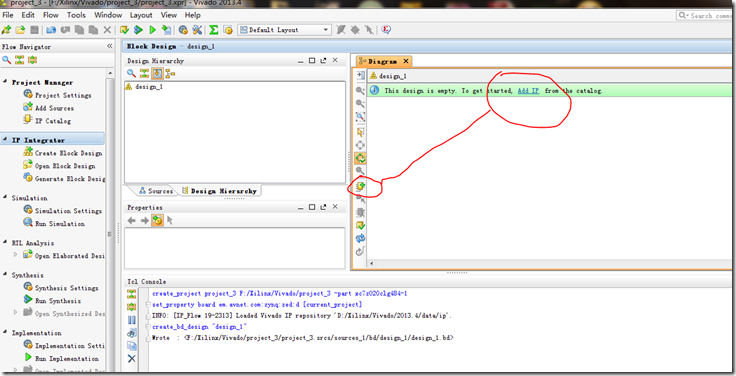The height and width of the screenshot is (376, 736).
Task: Click IP Catalog in Project Manager
Action: [x=47, y=121]
